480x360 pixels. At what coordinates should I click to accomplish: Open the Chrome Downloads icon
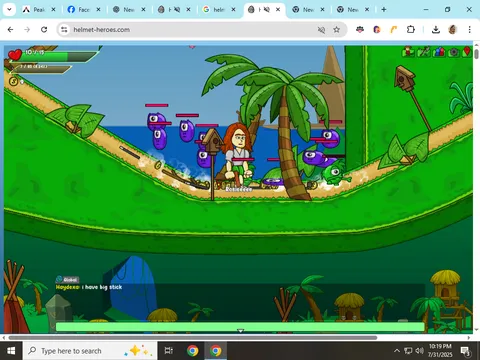[435, 30]
